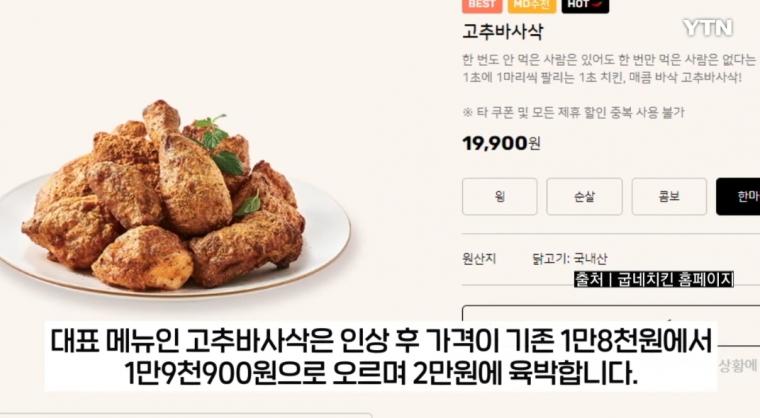Image resolution: width=760 pixels, height=418 pixels.
Task: Click the 원산지 label
Action: [479, 259]
